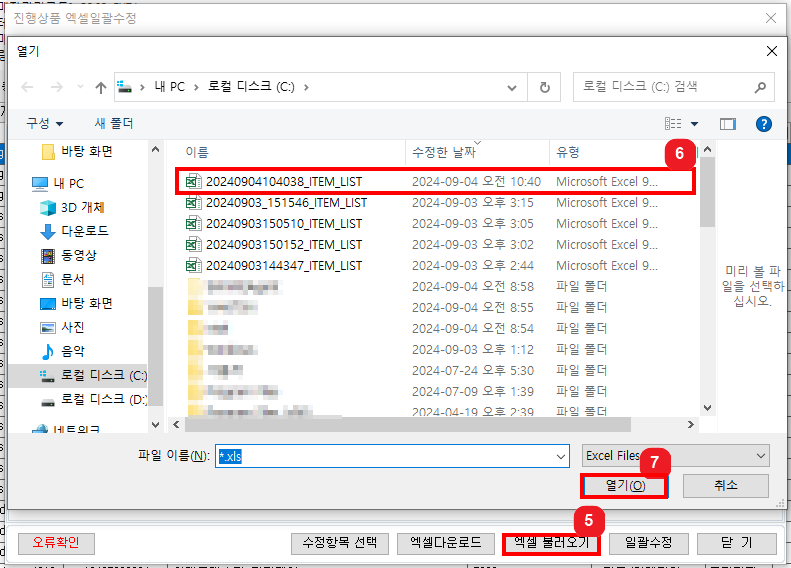This screenshot has height=568, width=791.
Task: Expand the 구성 menu
Action: click(x=44, y=123)
